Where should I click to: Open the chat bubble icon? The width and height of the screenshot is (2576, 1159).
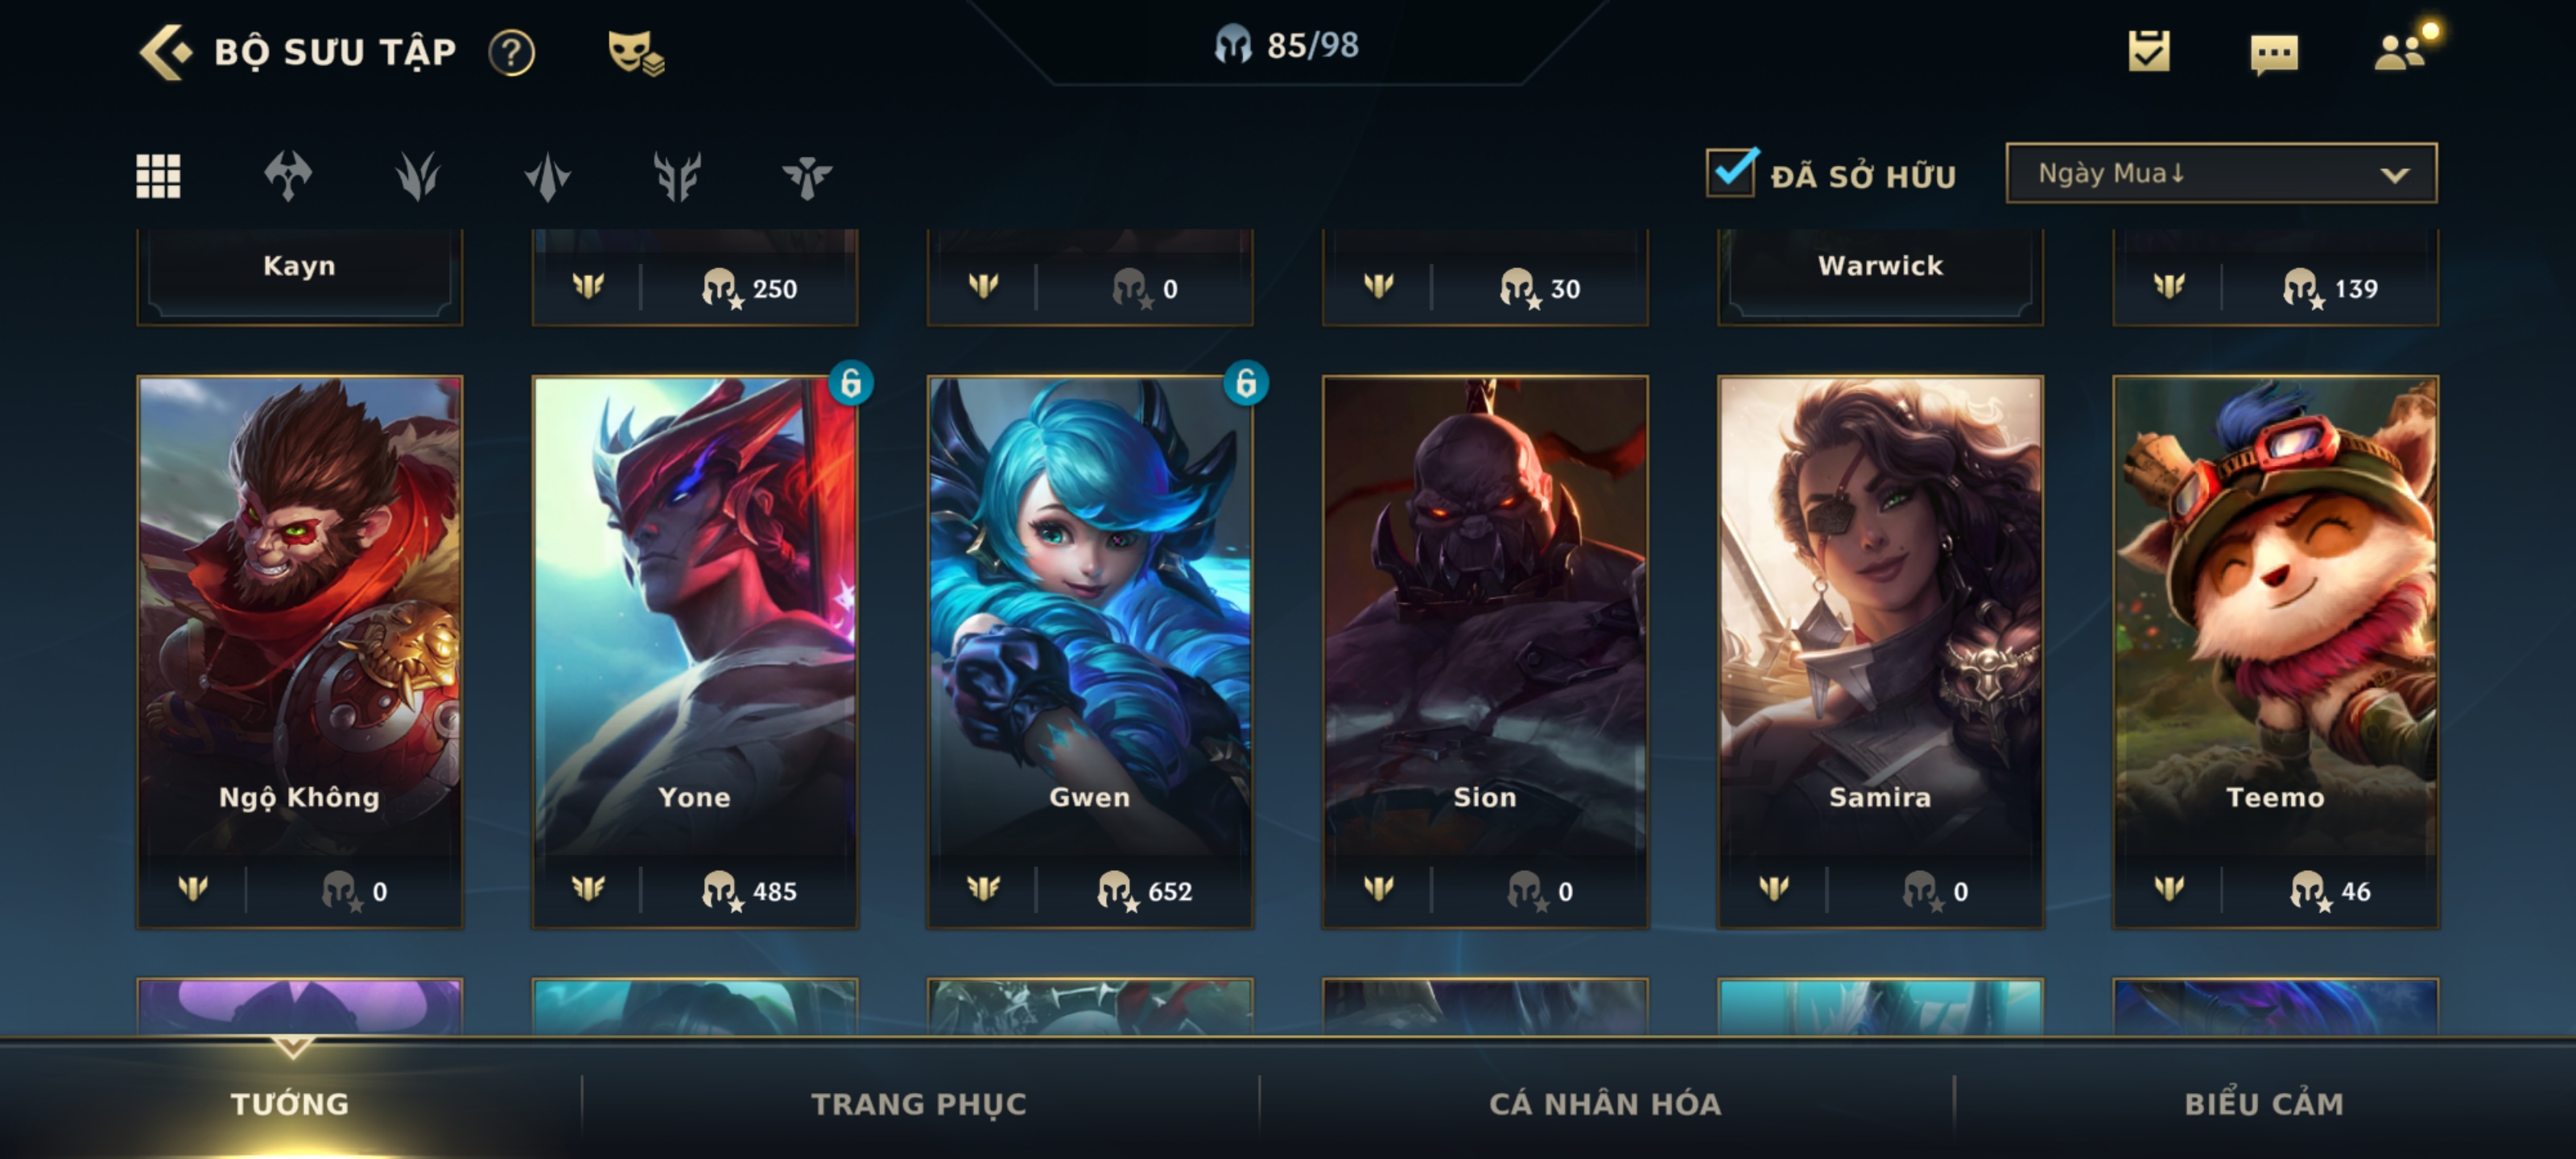[x=2274, y=53]
